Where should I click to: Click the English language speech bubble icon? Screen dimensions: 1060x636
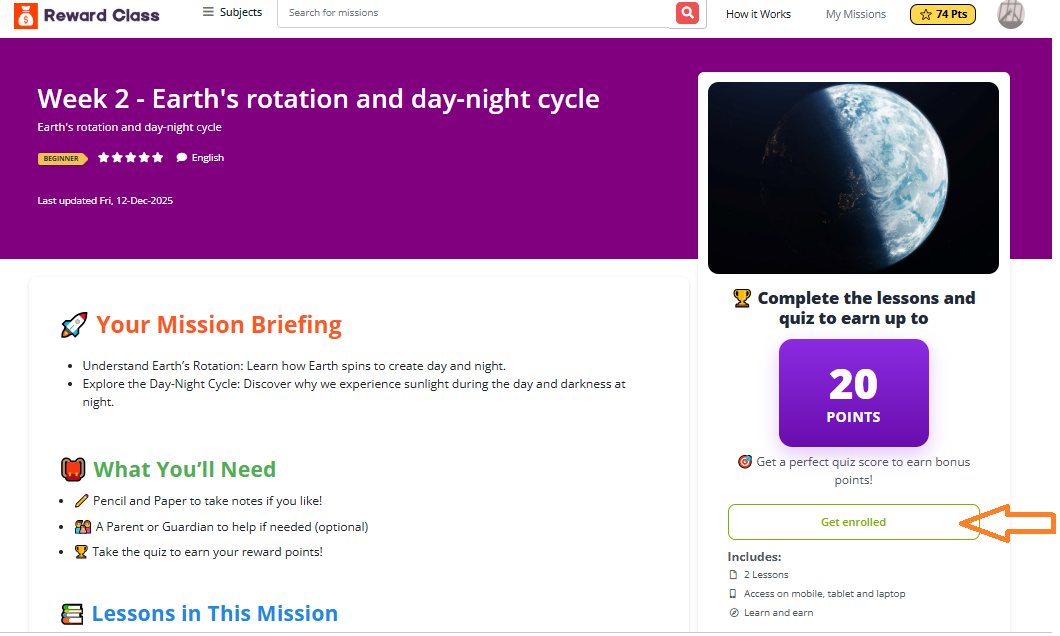click(181, 157)
